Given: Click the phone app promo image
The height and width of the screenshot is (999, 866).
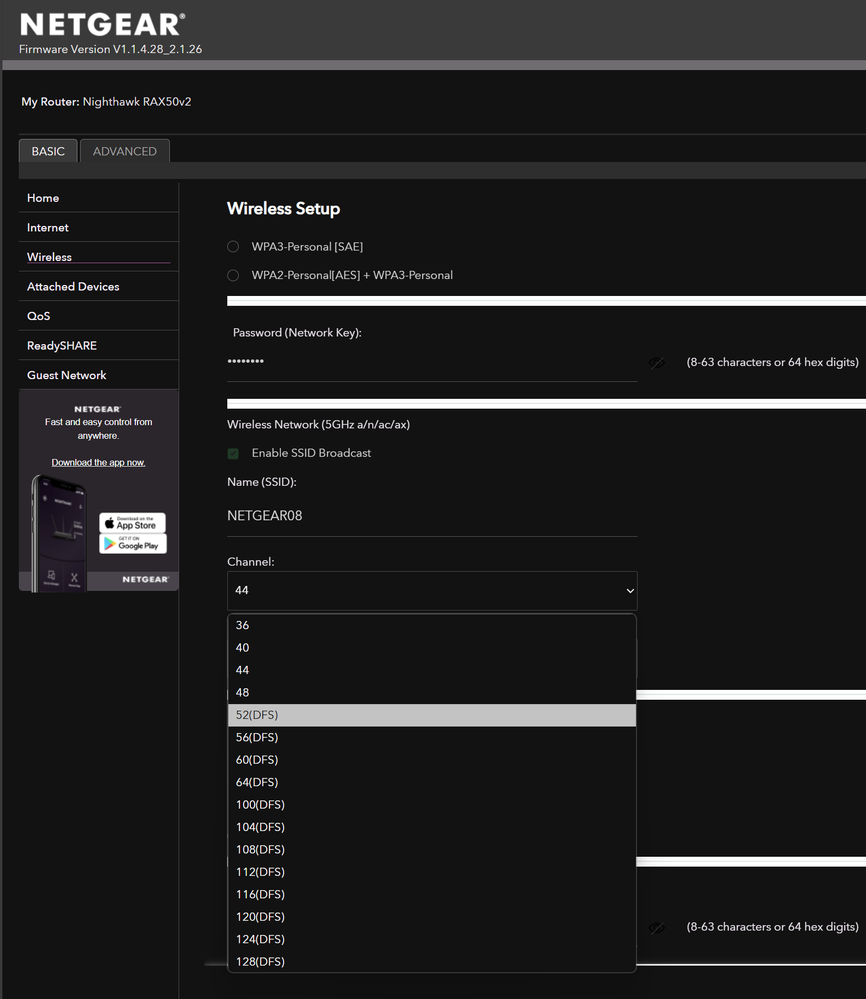Looking at the screenshot, I should [x=59, y=533].
